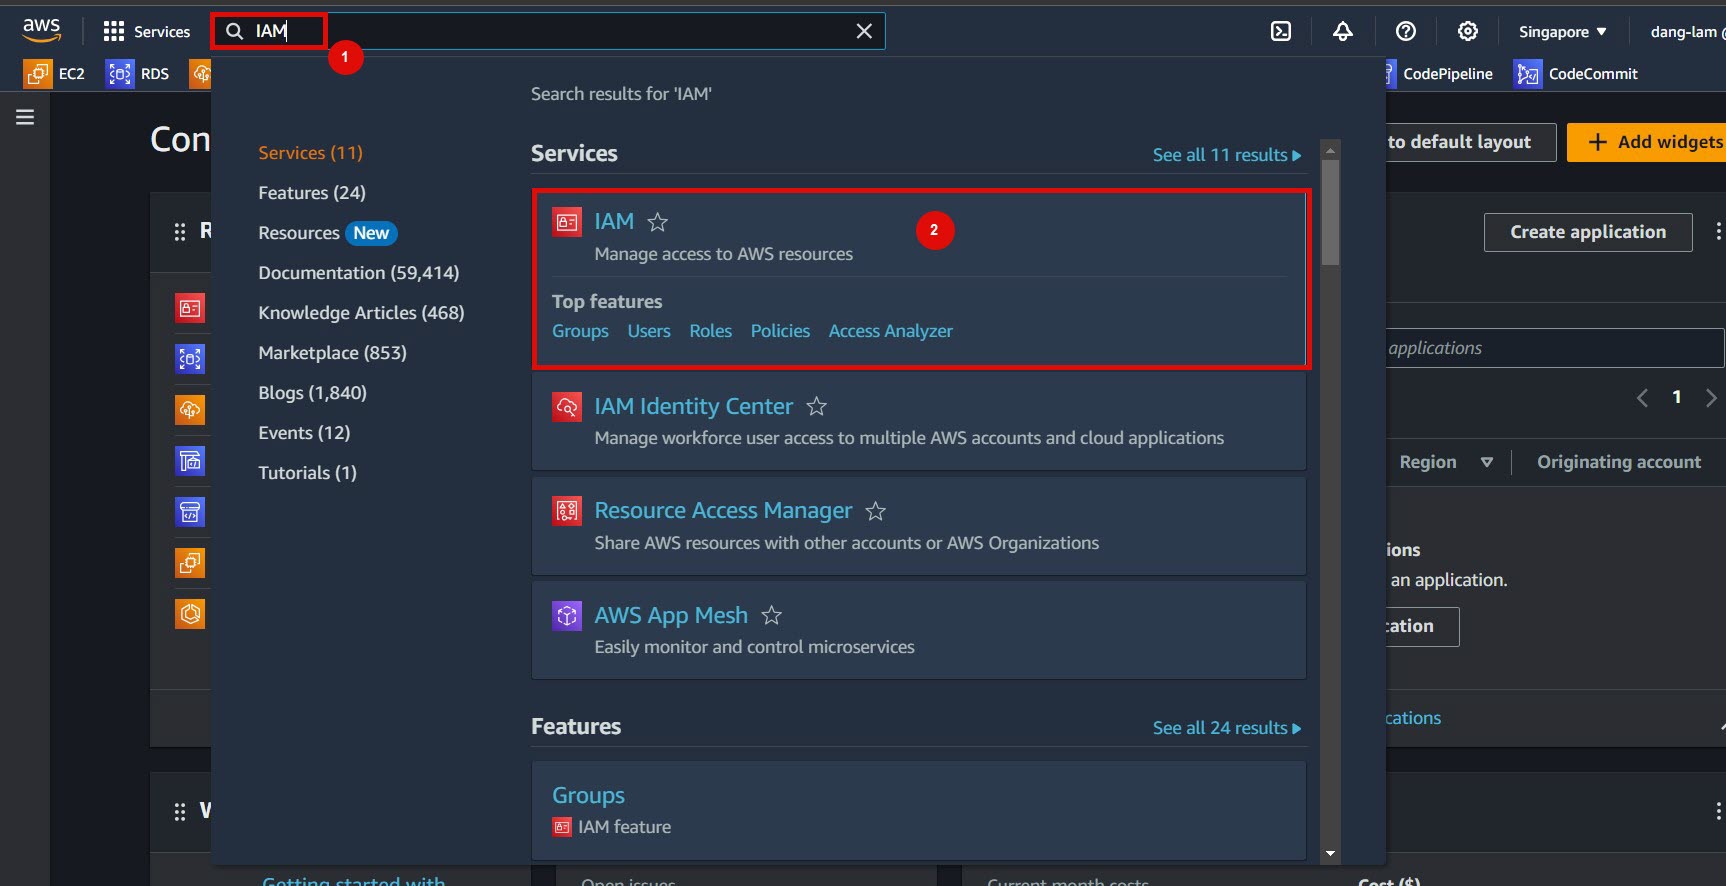
Task: Click the AWS logo home icon
Action: 42,30
